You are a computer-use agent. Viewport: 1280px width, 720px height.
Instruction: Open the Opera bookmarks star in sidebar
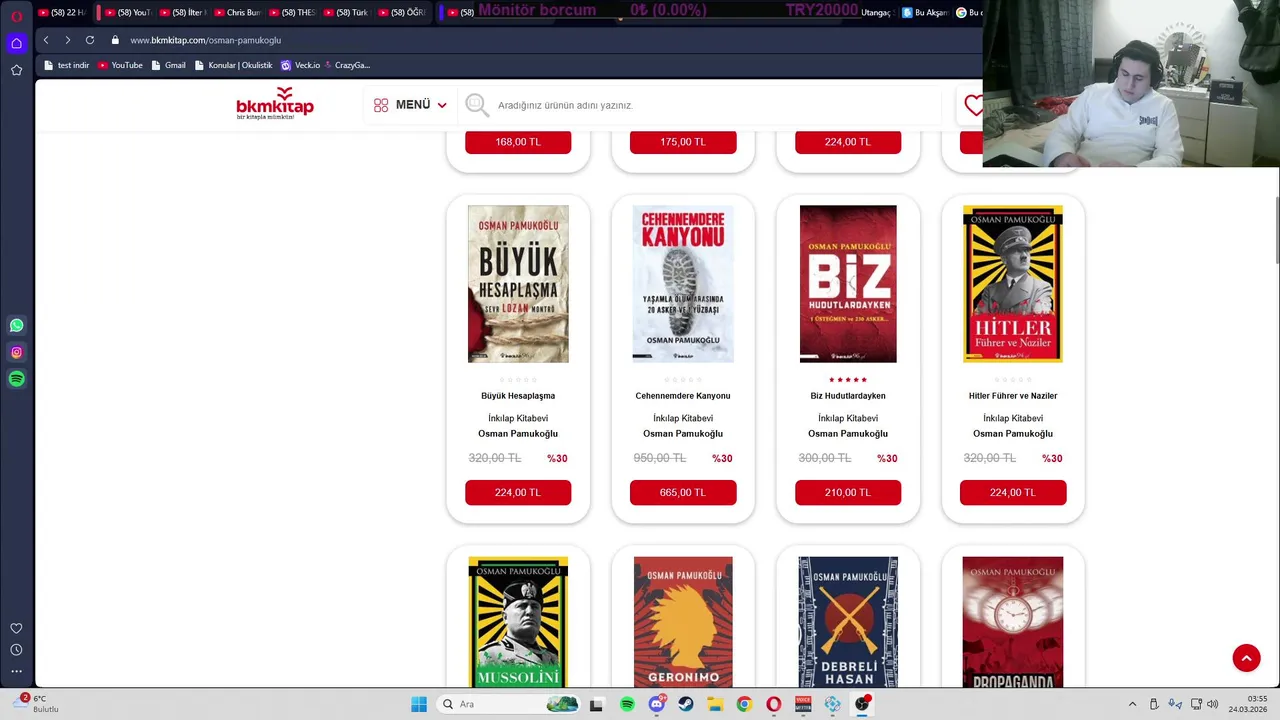coord(16,70)
